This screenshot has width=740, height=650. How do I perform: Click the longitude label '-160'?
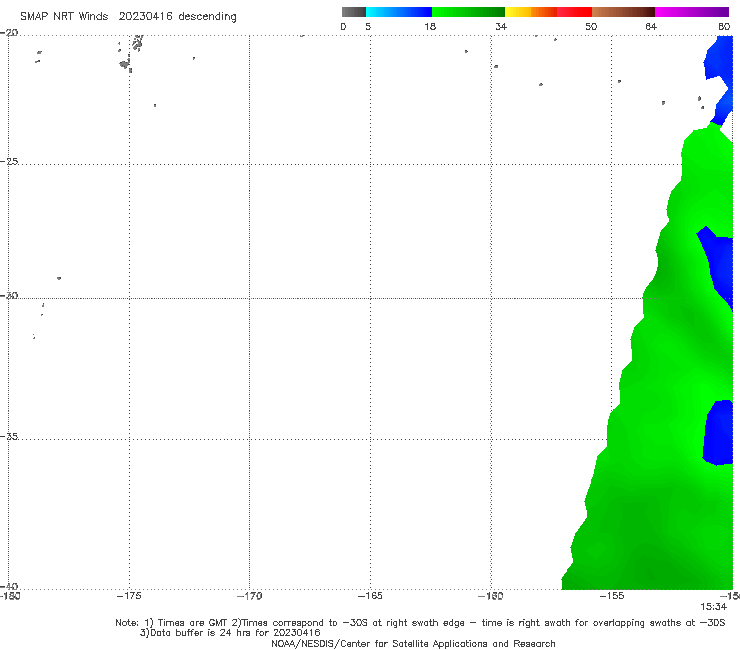(x=490, y=596)
